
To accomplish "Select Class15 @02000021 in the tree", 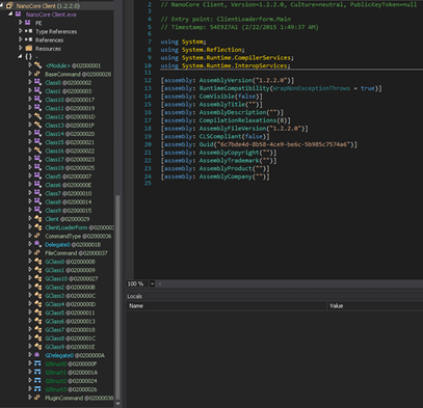I will click(x=70, y=142).
